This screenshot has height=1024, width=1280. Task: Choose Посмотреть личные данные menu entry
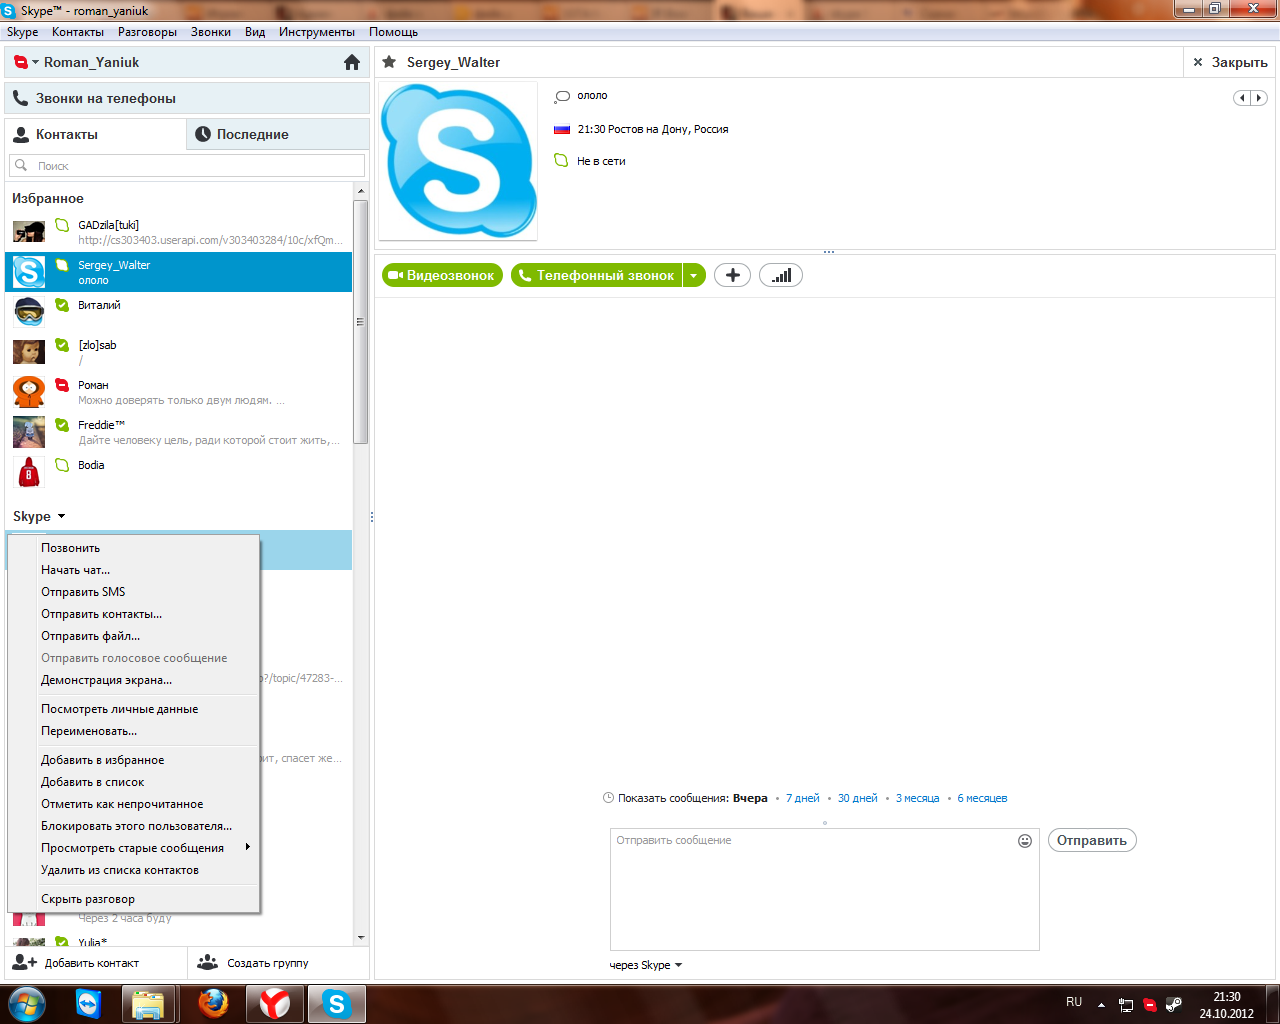(x=134, y=709)
